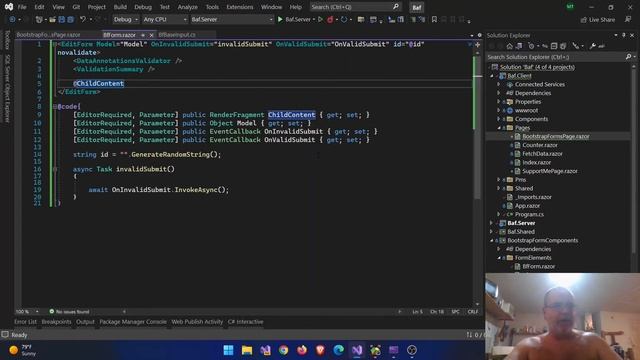Click the Save All icon in toolbar
640x360 pixels.
coord(70,19)
